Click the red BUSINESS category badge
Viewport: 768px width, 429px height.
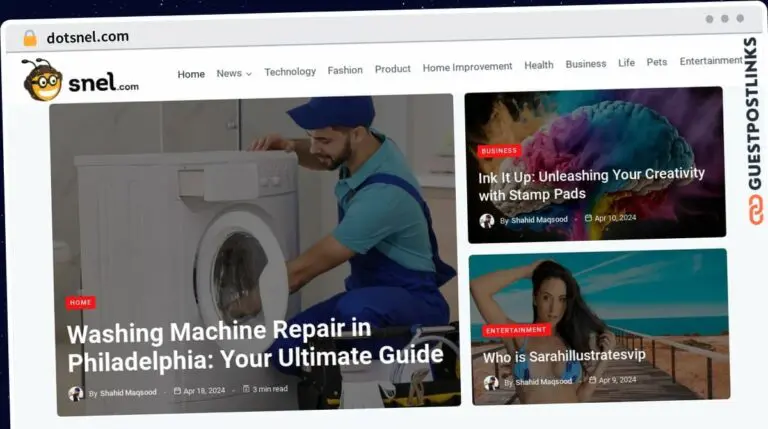[499, 151]
